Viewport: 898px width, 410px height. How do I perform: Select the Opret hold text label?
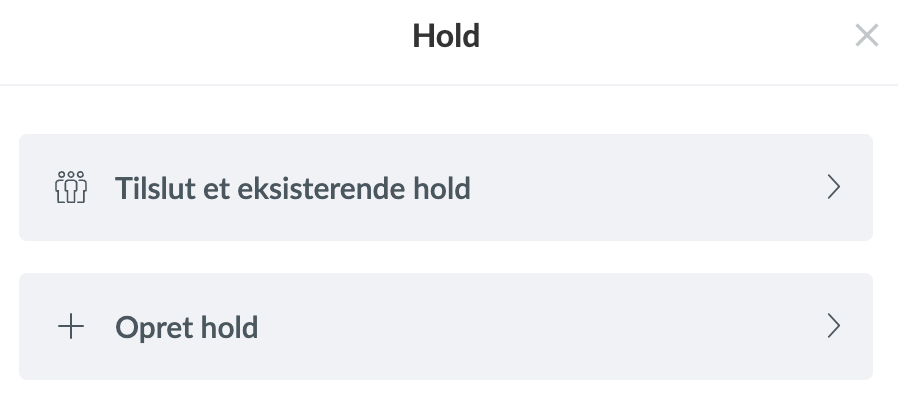click(187, 328)
